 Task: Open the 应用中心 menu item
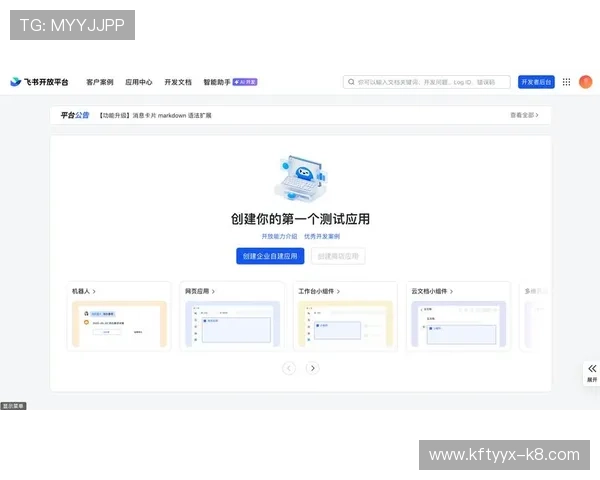[x=139, y=82]
